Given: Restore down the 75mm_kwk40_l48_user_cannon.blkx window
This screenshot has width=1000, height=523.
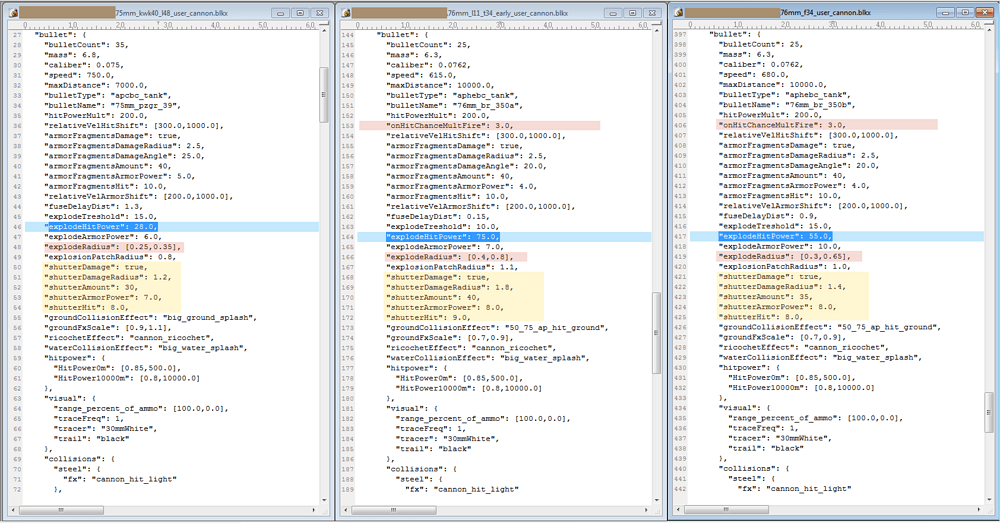Looking at the screenshot, I should (300, 13).
